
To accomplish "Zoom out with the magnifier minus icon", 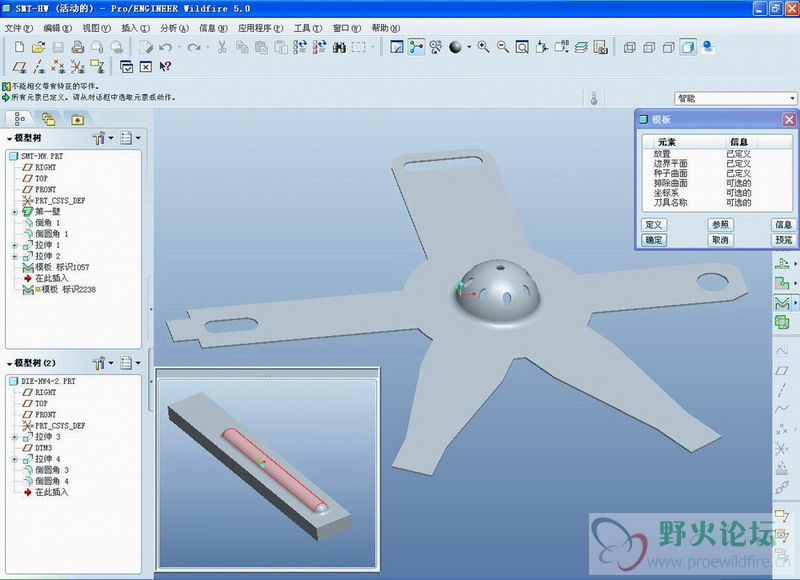I will tap(503, 47).
